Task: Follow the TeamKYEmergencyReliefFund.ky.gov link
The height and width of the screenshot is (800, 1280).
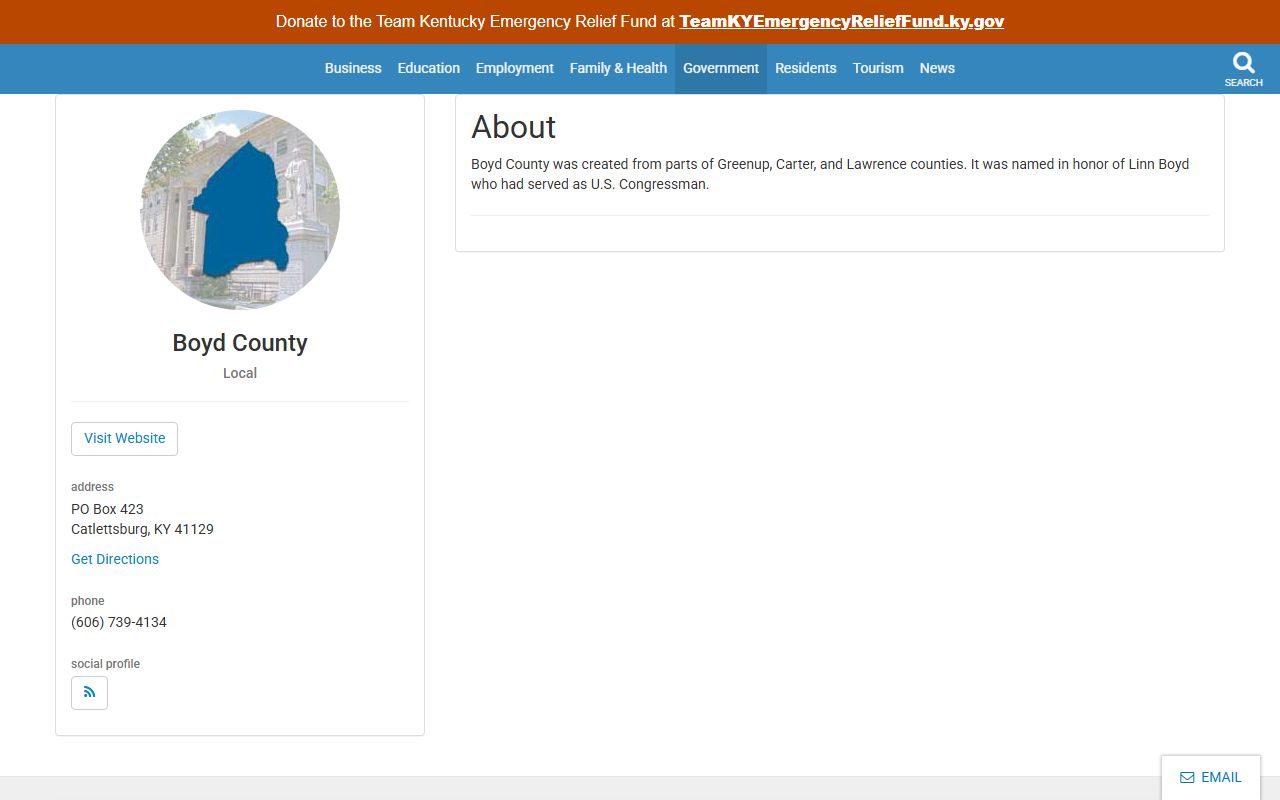Action: [842, 21]
